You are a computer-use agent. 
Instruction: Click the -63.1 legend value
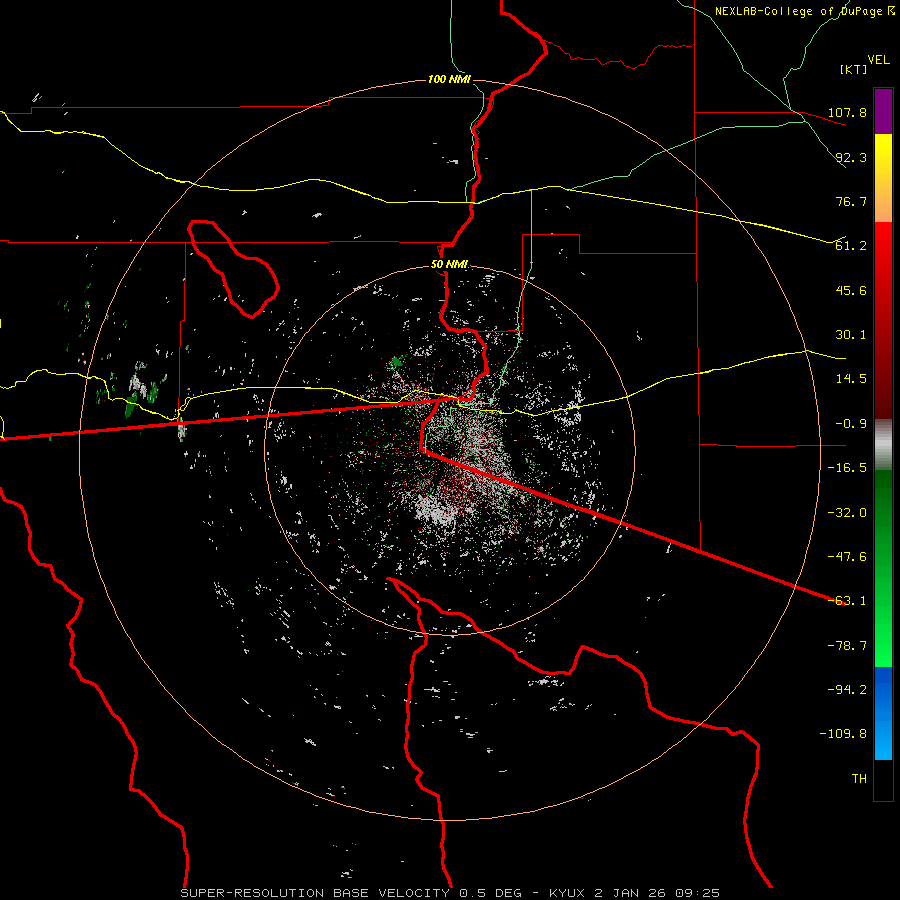pos(847,601)
